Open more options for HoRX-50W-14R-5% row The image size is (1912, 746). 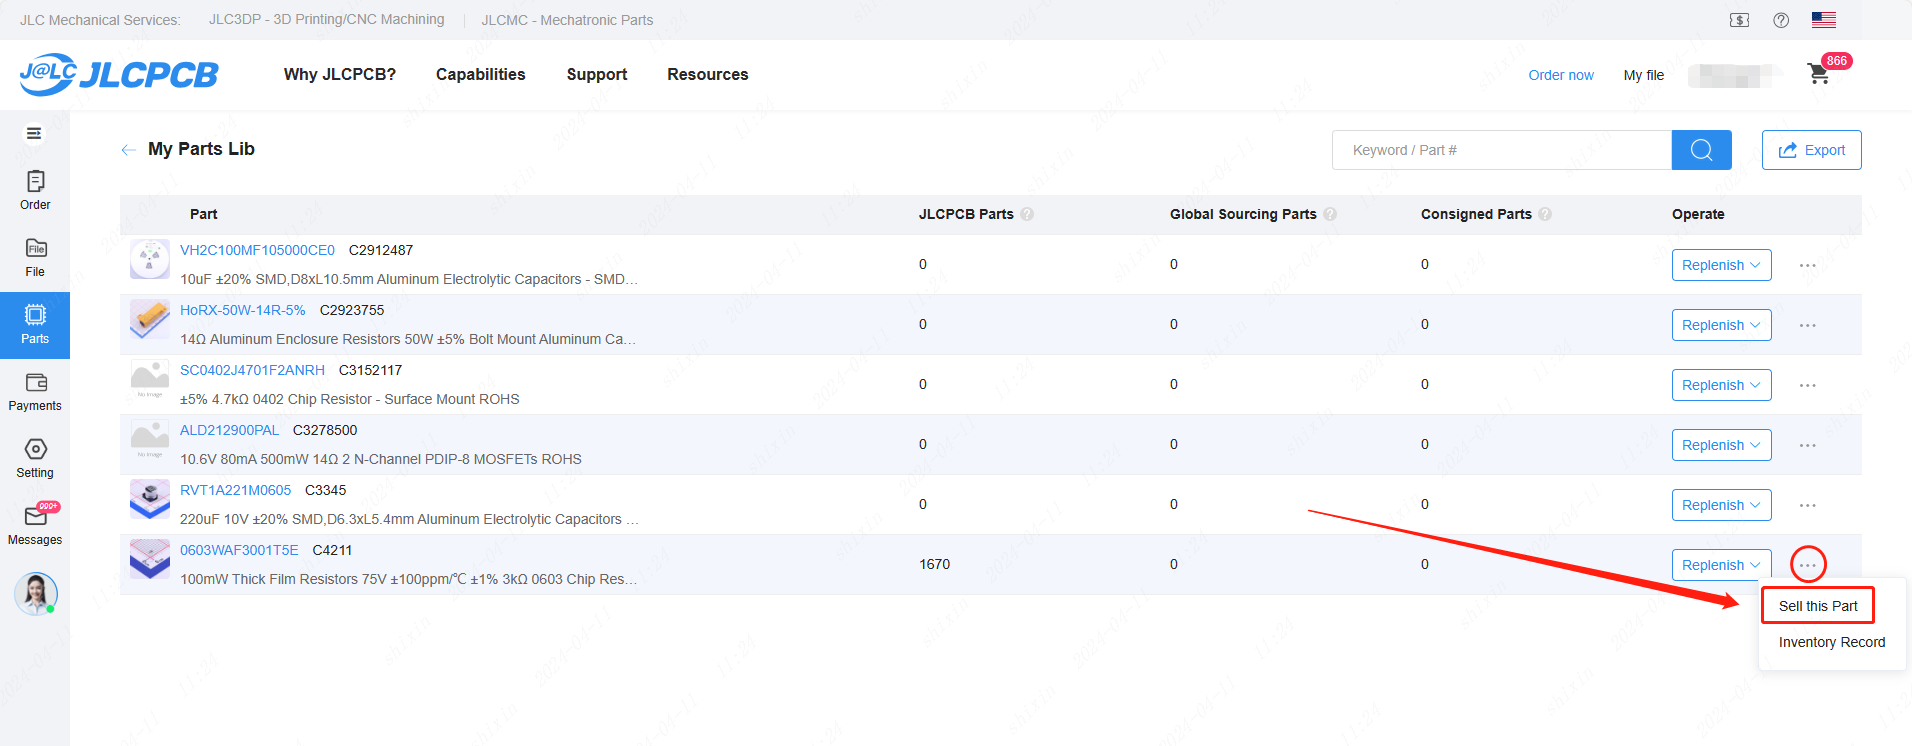coord(1808,325)
